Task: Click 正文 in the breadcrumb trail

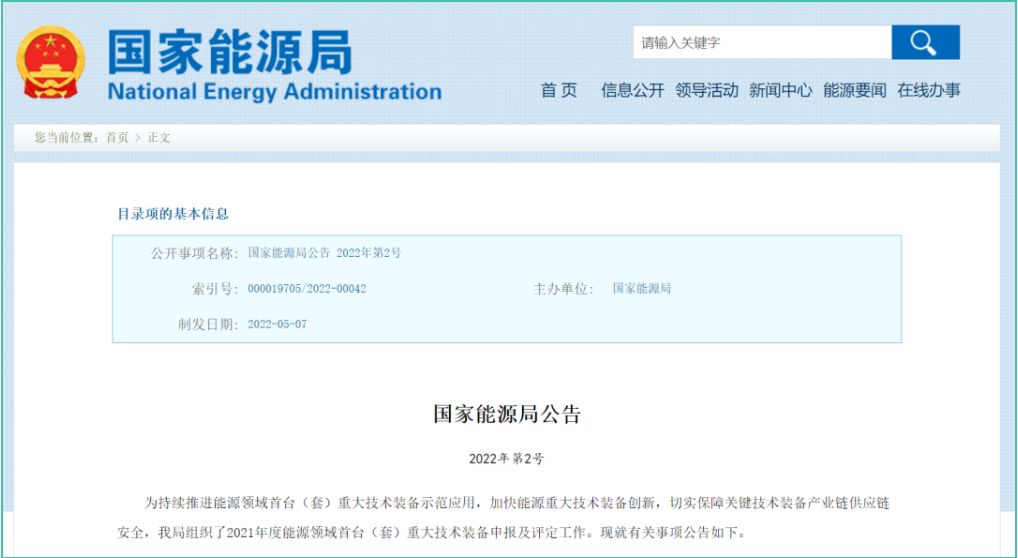Action: click(159, 138)
